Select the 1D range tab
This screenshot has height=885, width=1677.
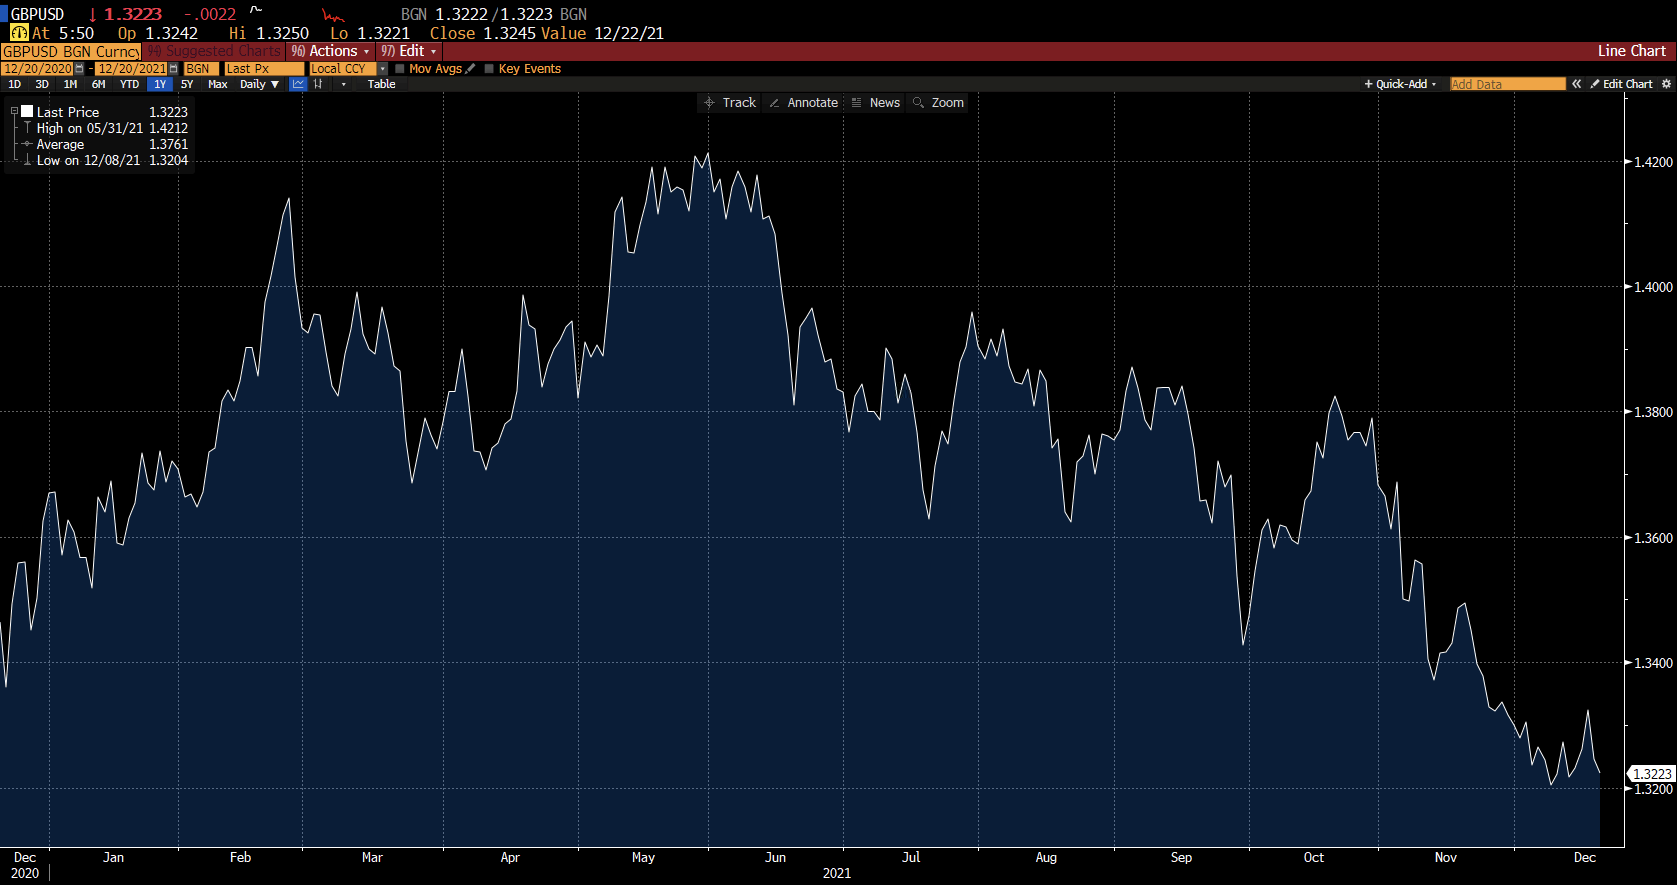(x=14, y=84)
